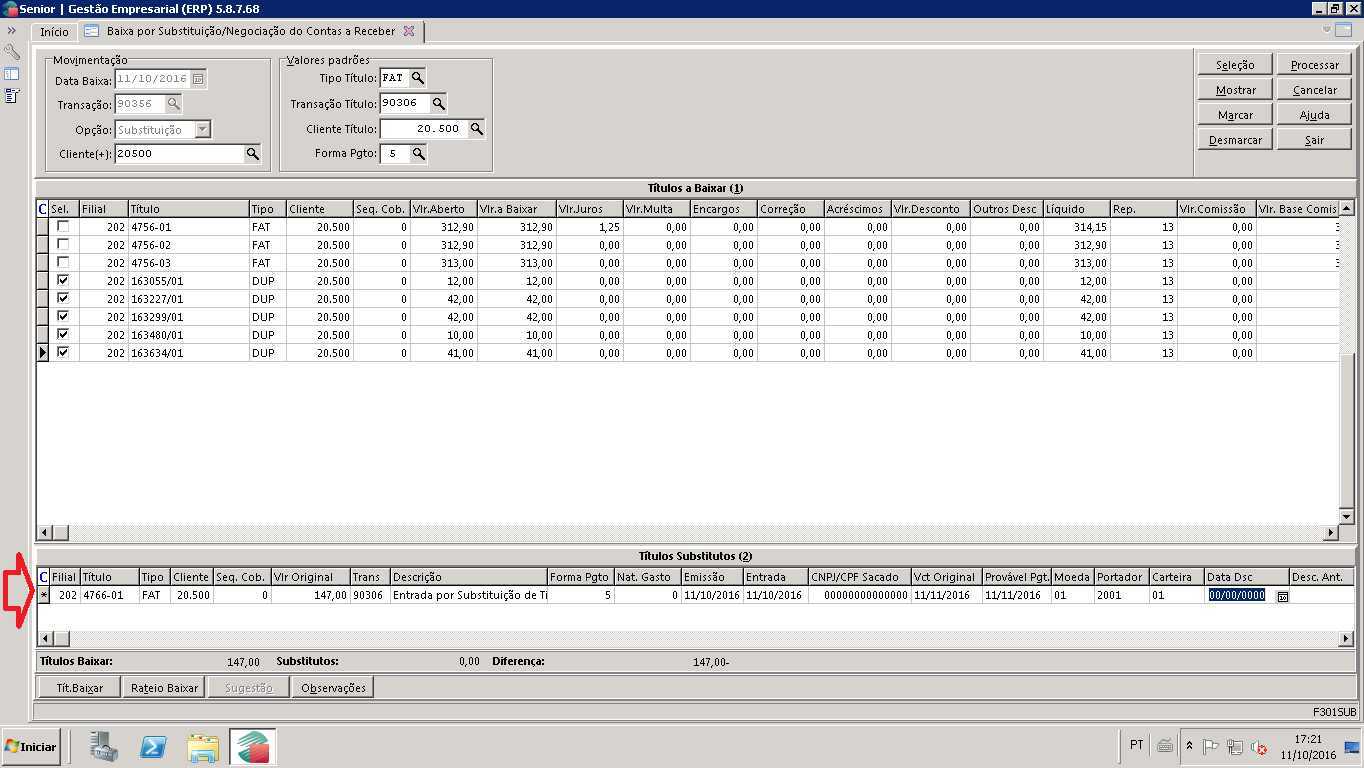Click right arrow of Títulos Substitutos horizontal scrollbar
The image size is (1364, 768).
click(x=1346, y=638)
